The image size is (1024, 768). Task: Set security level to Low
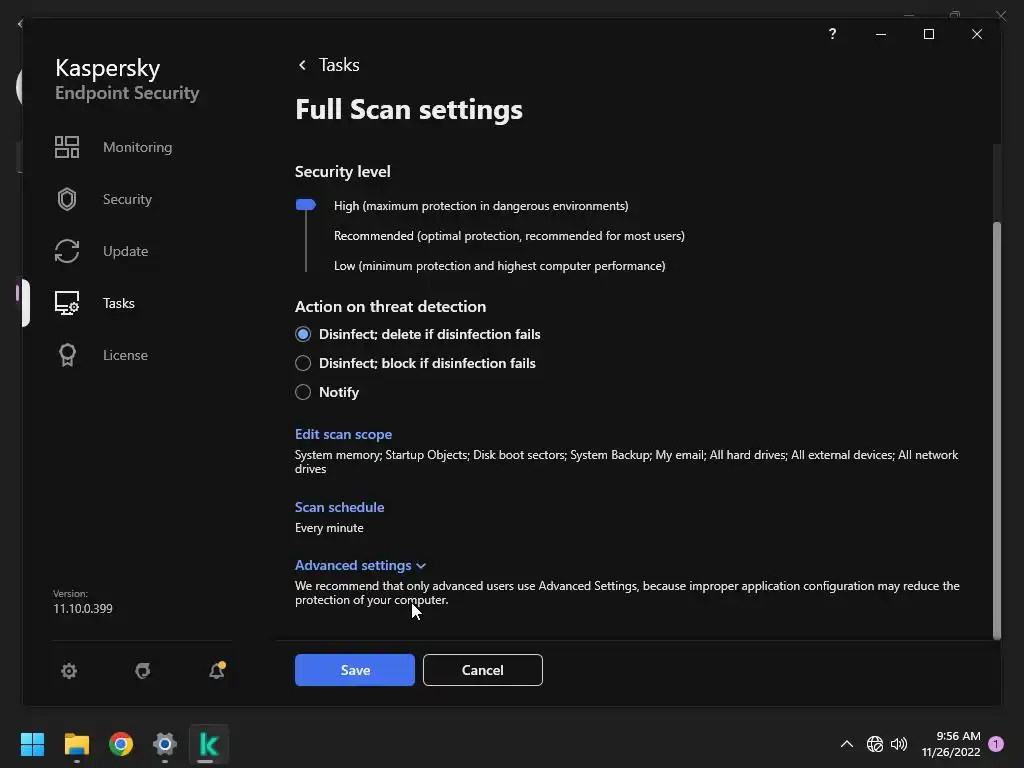point(500,266)
